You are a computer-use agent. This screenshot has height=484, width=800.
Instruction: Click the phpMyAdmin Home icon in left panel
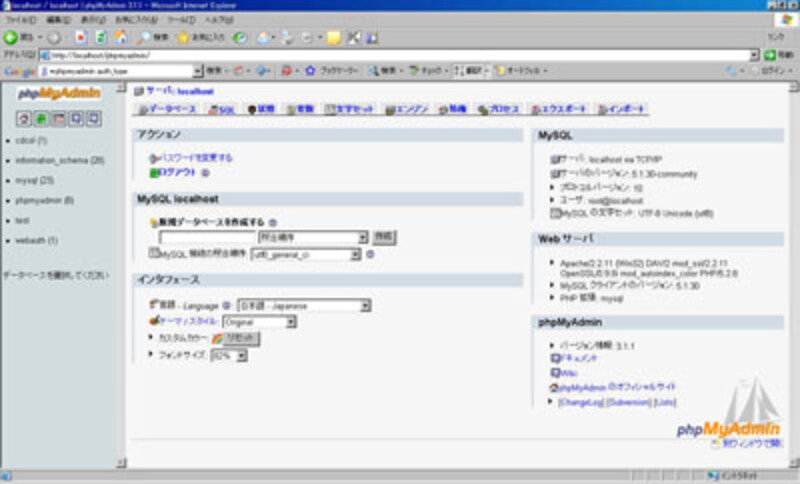click(x=23, y=119)
